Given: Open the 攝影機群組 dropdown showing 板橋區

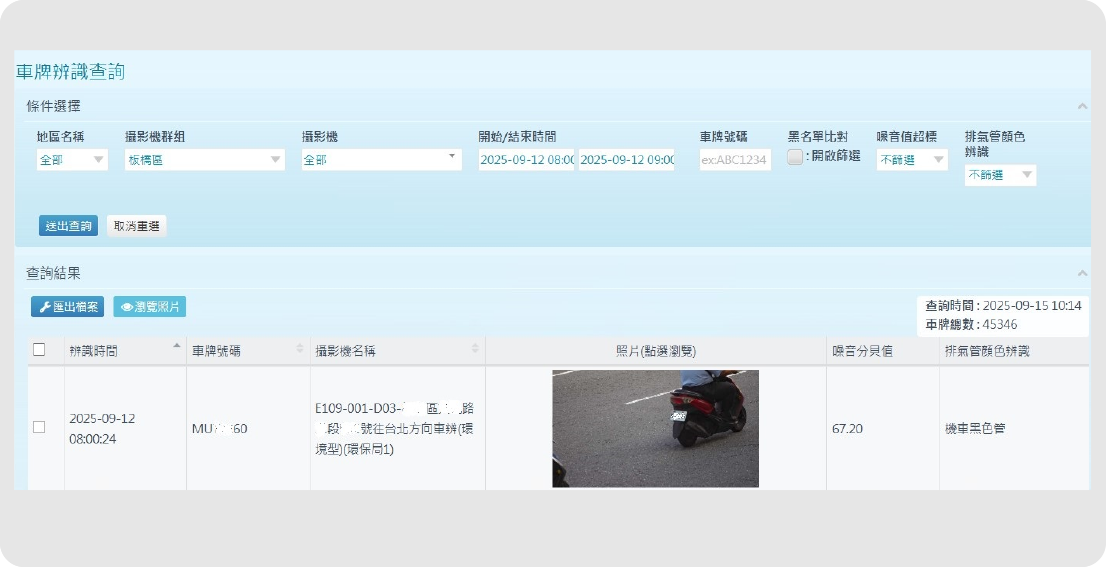Looking at the screenshot, I should click(204, 160).
